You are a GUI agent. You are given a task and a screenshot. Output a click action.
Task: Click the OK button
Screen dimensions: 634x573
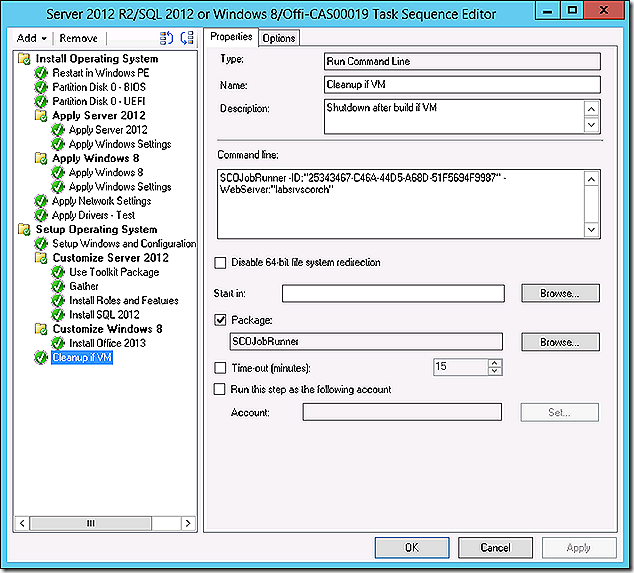point(412,548)
